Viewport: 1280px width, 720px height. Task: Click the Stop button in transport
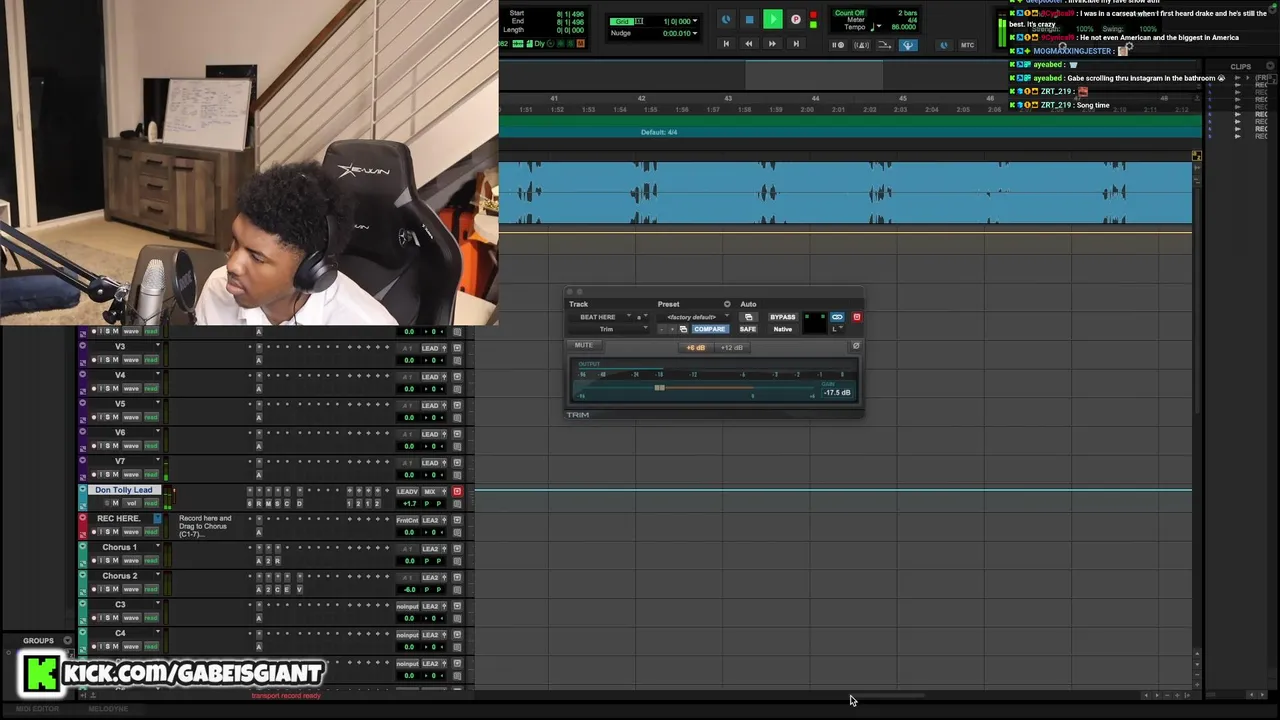pos(749,19)
